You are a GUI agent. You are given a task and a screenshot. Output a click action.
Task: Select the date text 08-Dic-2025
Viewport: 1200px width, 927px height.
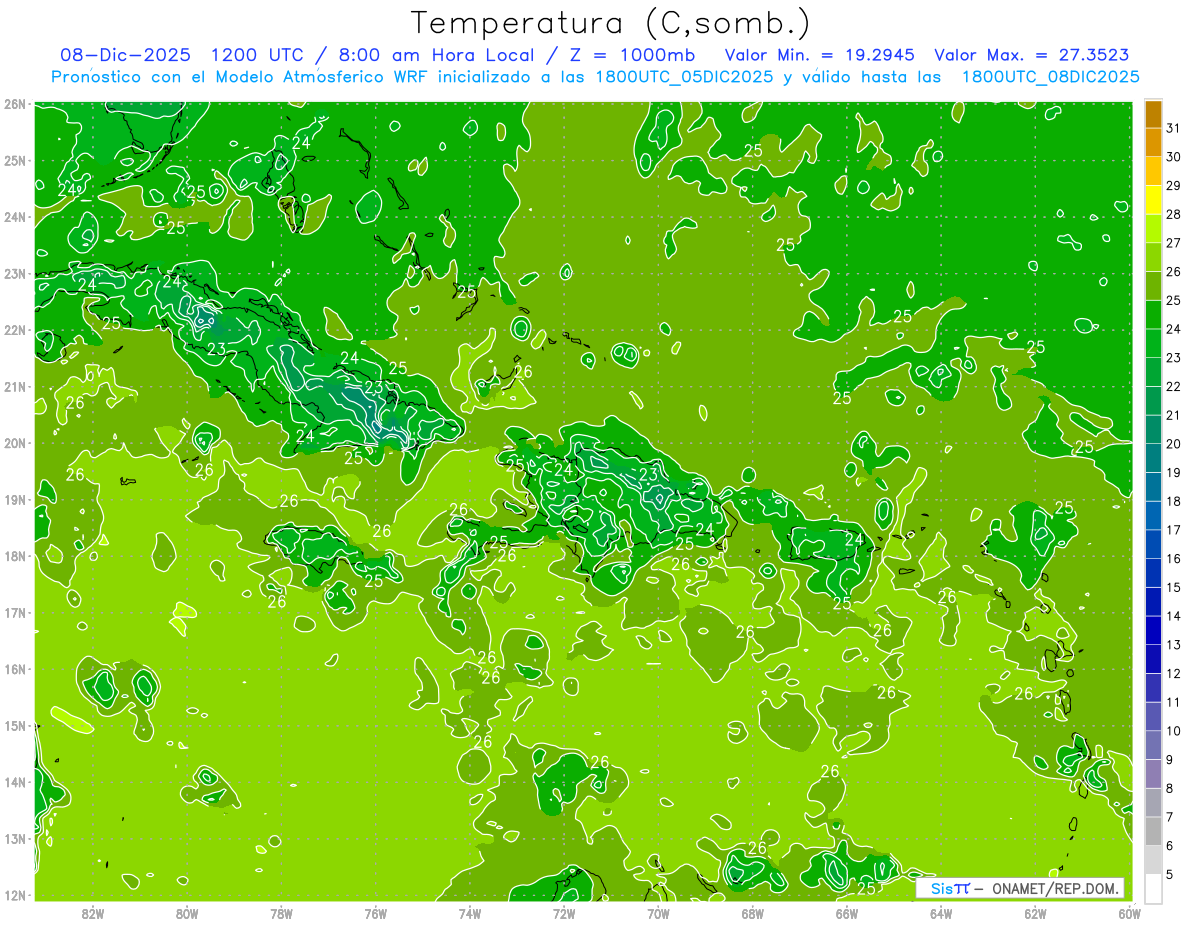[125, 55]
